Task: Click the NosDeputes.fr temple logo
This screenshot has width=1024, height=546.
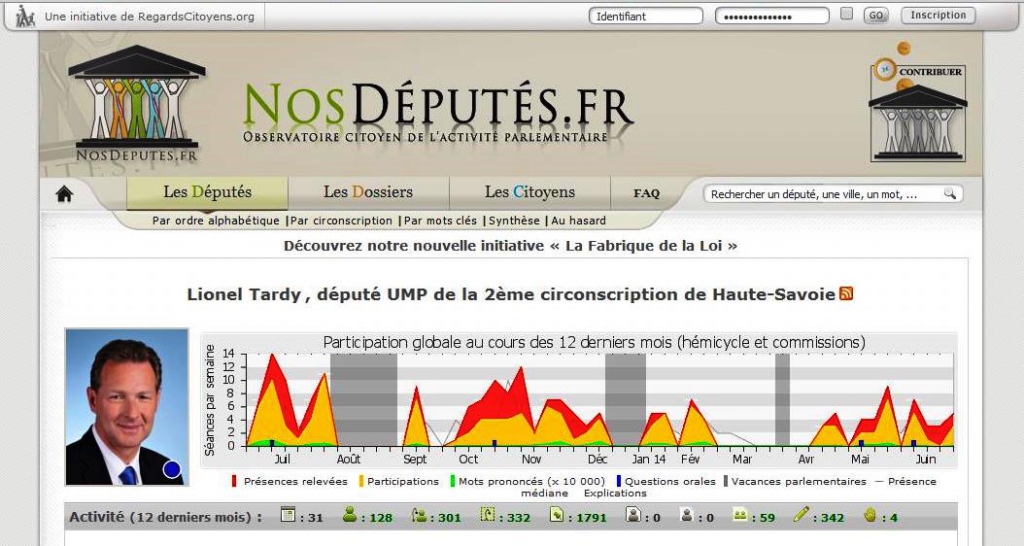Action: [x=136, y=105]
